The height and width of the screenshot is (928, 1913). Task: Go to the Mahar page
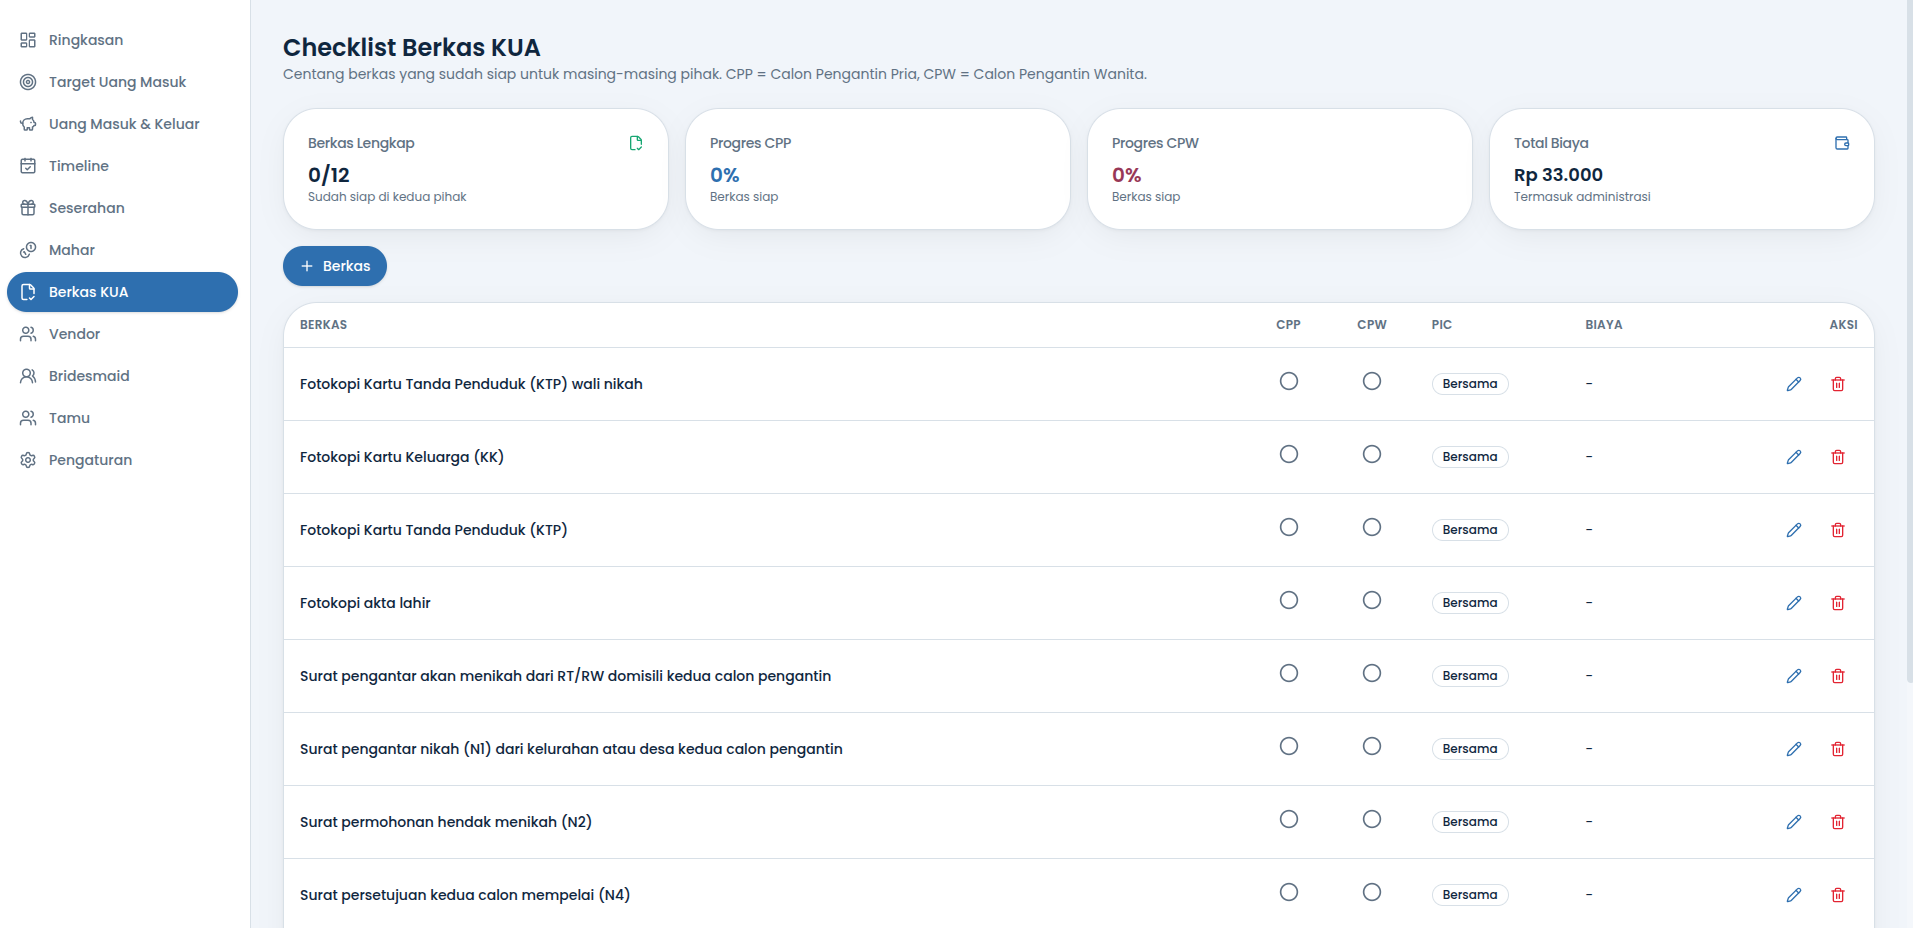(122, 250)
